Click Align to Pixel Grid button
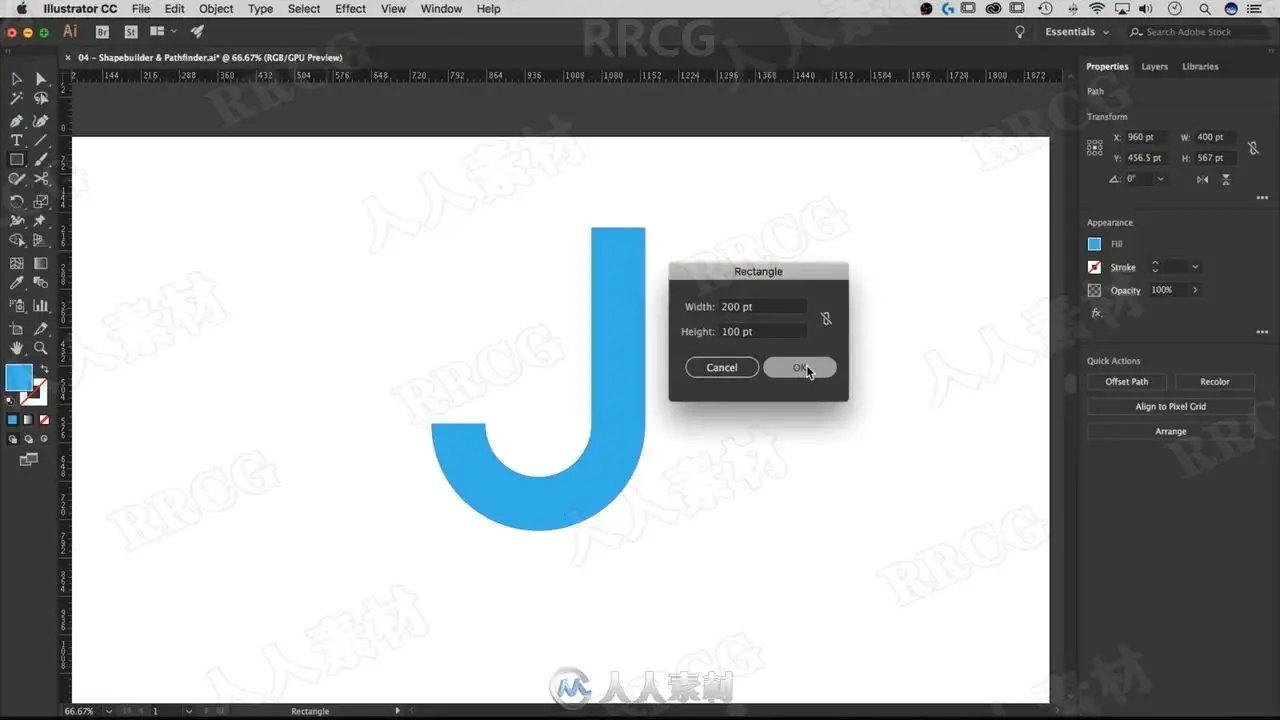The width and height of the screenshot is (1280, 720). click(1171, 407)
